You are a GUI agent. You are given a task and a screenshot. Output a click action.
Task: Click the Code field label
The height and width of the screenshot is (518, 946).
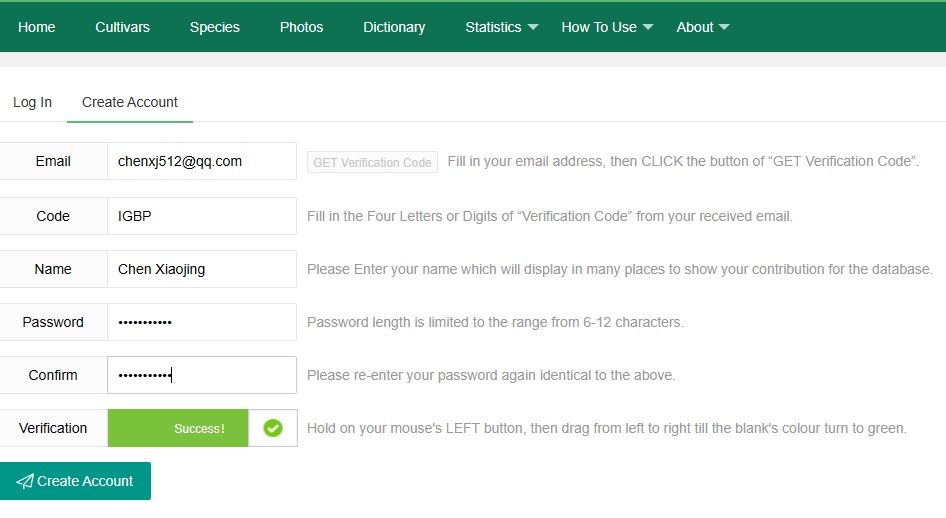coord(53,216)
